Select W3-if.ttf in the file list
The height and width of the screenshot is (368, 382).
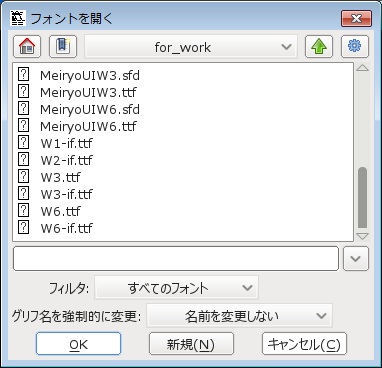66,194
